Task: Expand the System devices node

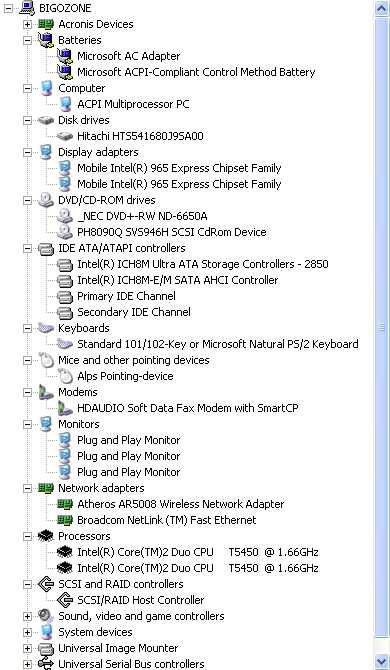Action: (27, 632)
